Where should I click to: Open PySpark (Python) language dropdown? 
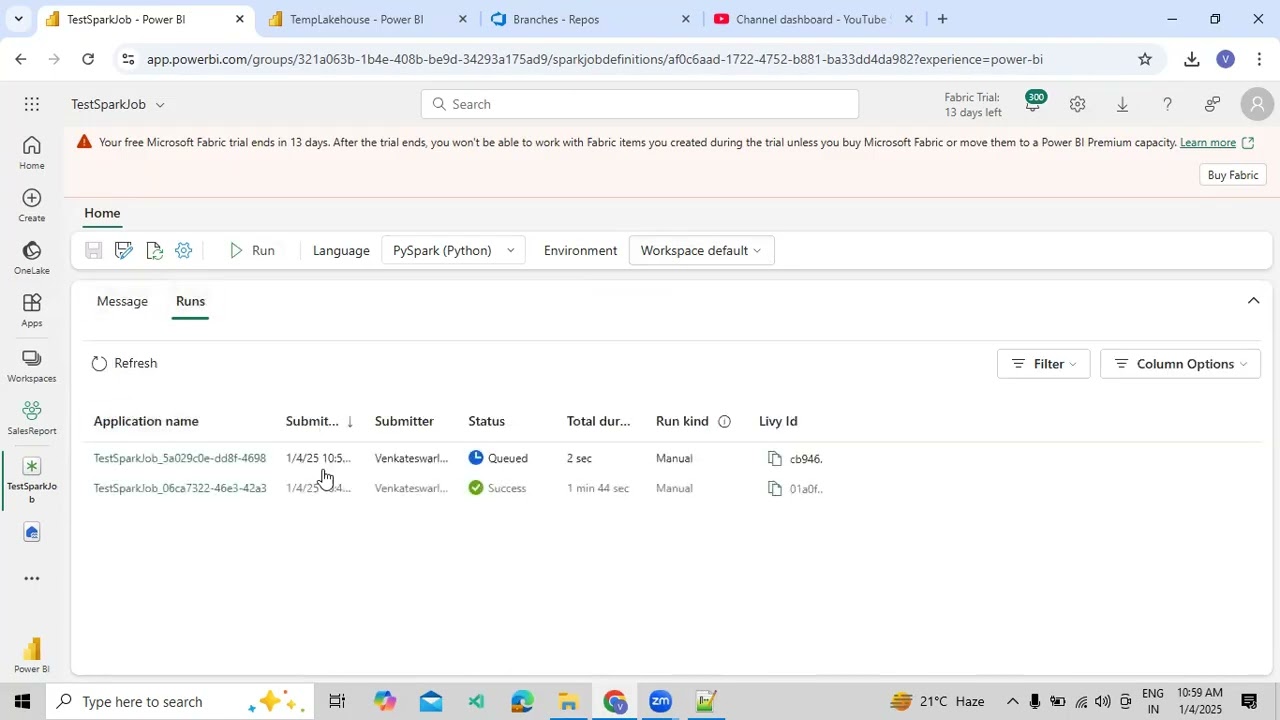coord(453,251)
